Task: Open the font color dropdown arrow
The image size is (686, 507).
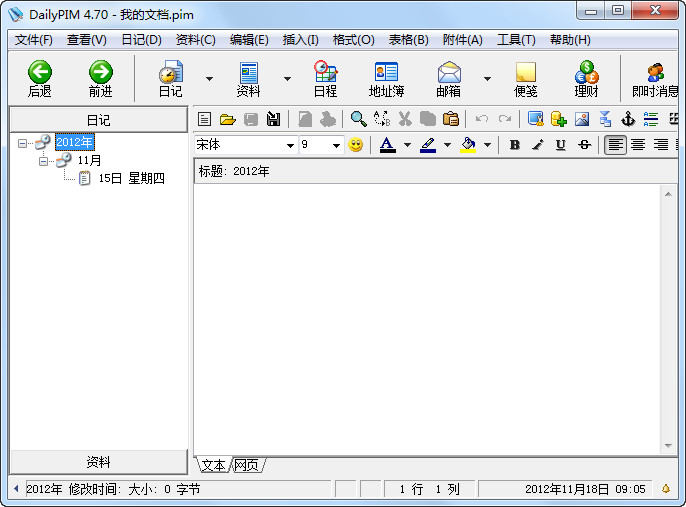Action: [x=407, y=145]
